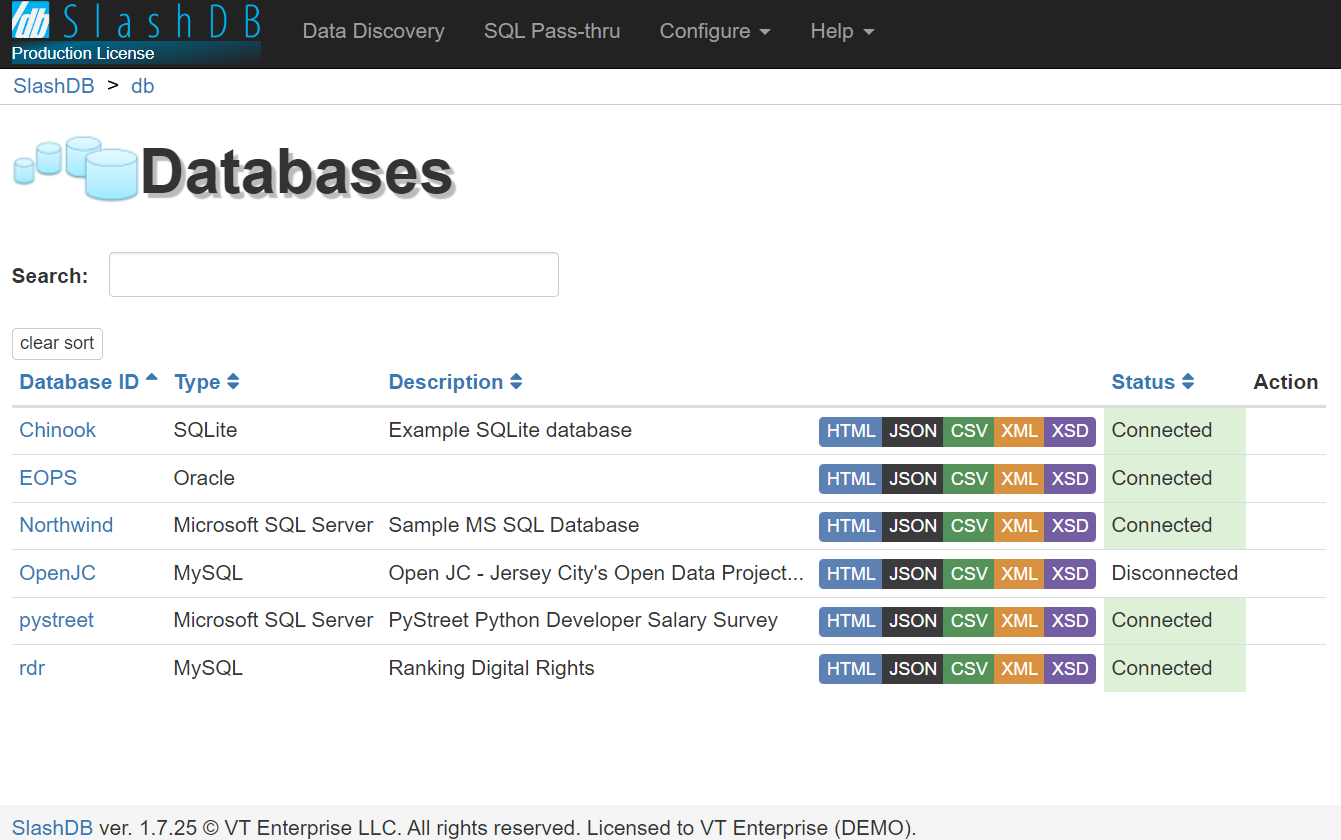The height and width of the screenshot is (840, 1341).
Task: View Chinook in JSON format
Action: 913,431
